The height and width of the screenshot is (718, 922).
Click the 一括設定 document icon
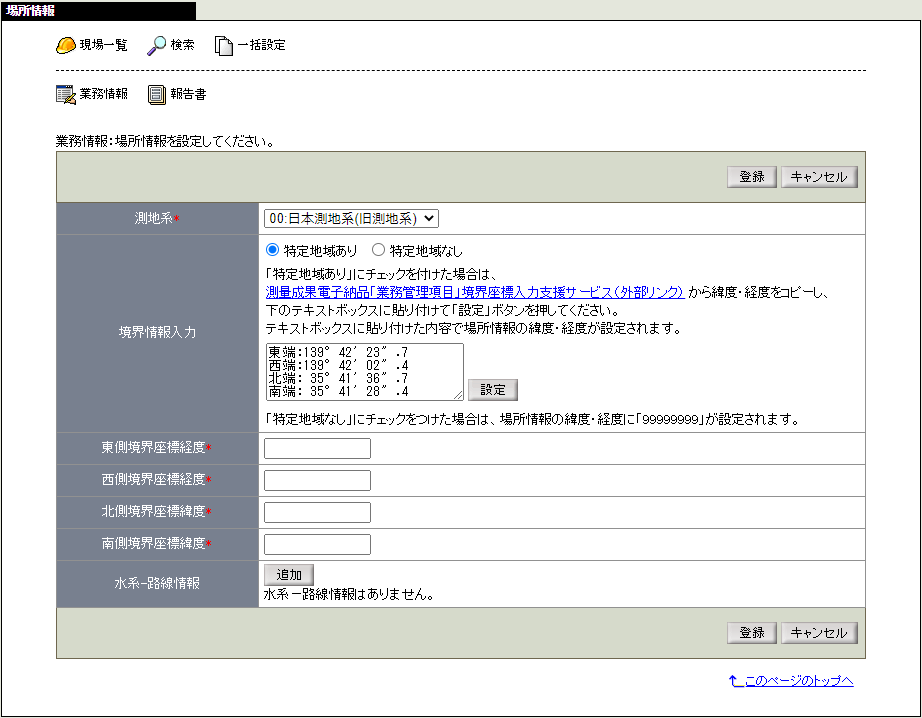[x=223, y=46]
